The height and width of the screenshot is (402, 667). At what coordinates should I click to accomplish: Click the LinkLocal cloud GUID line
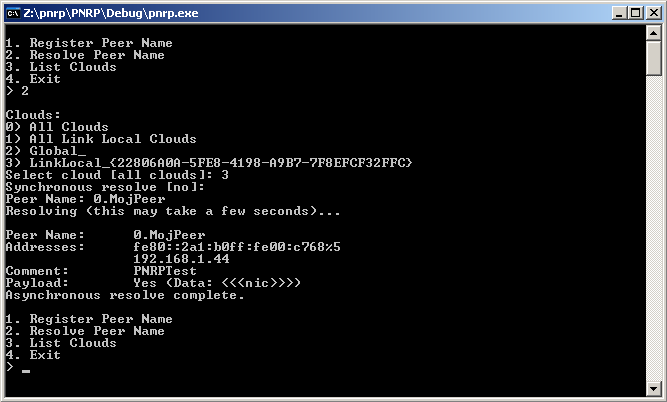(209, 163)
